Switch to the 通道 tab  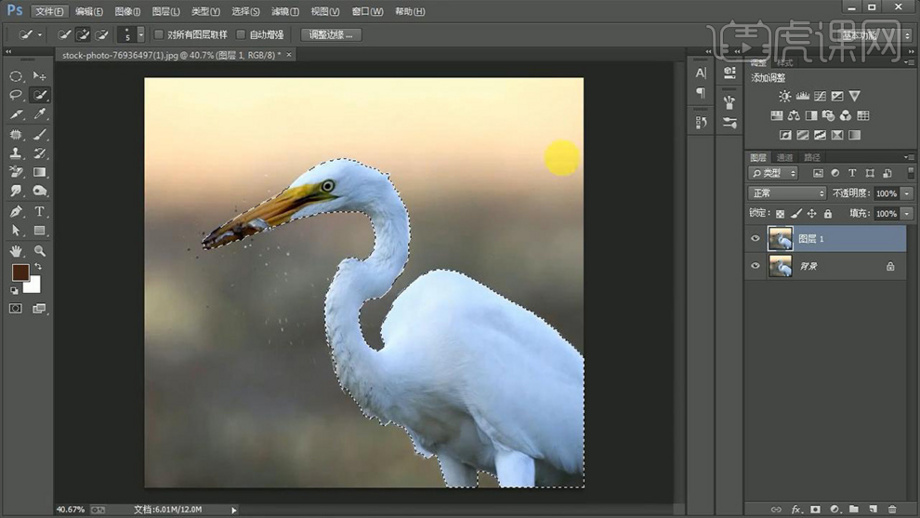click(x=785, y=157)
